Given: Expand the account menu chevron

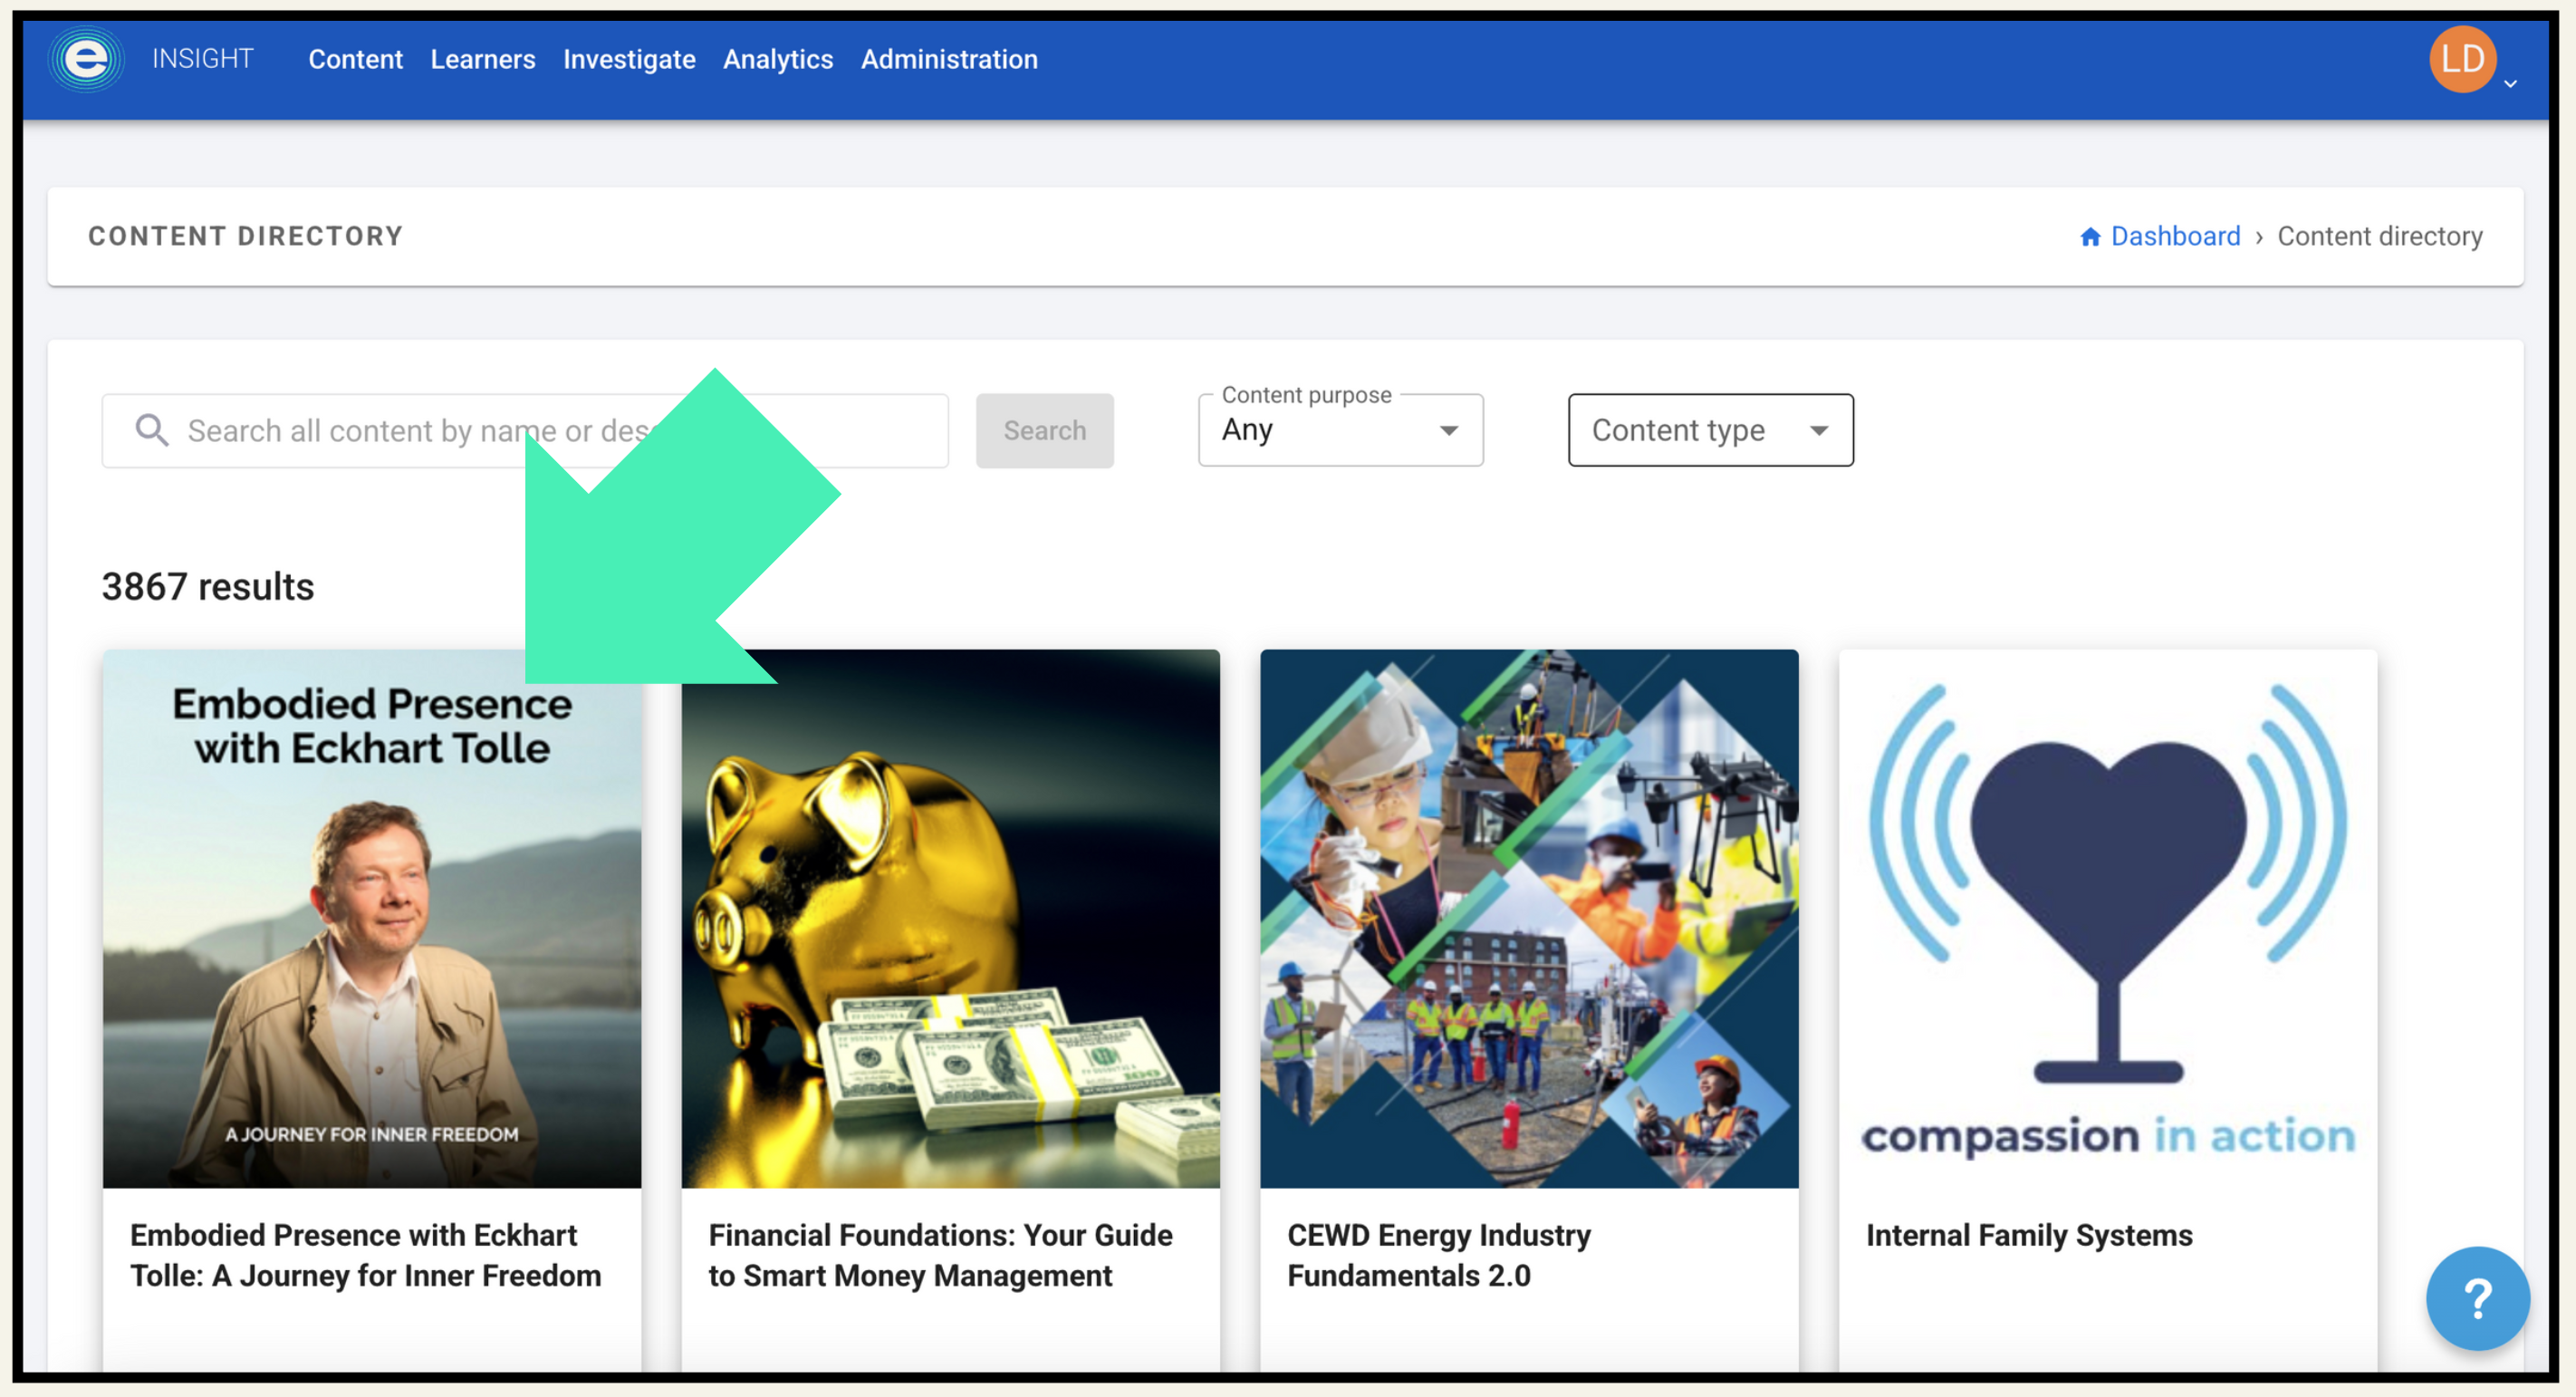Looking at the screenshot, I should click(2510, 84).
